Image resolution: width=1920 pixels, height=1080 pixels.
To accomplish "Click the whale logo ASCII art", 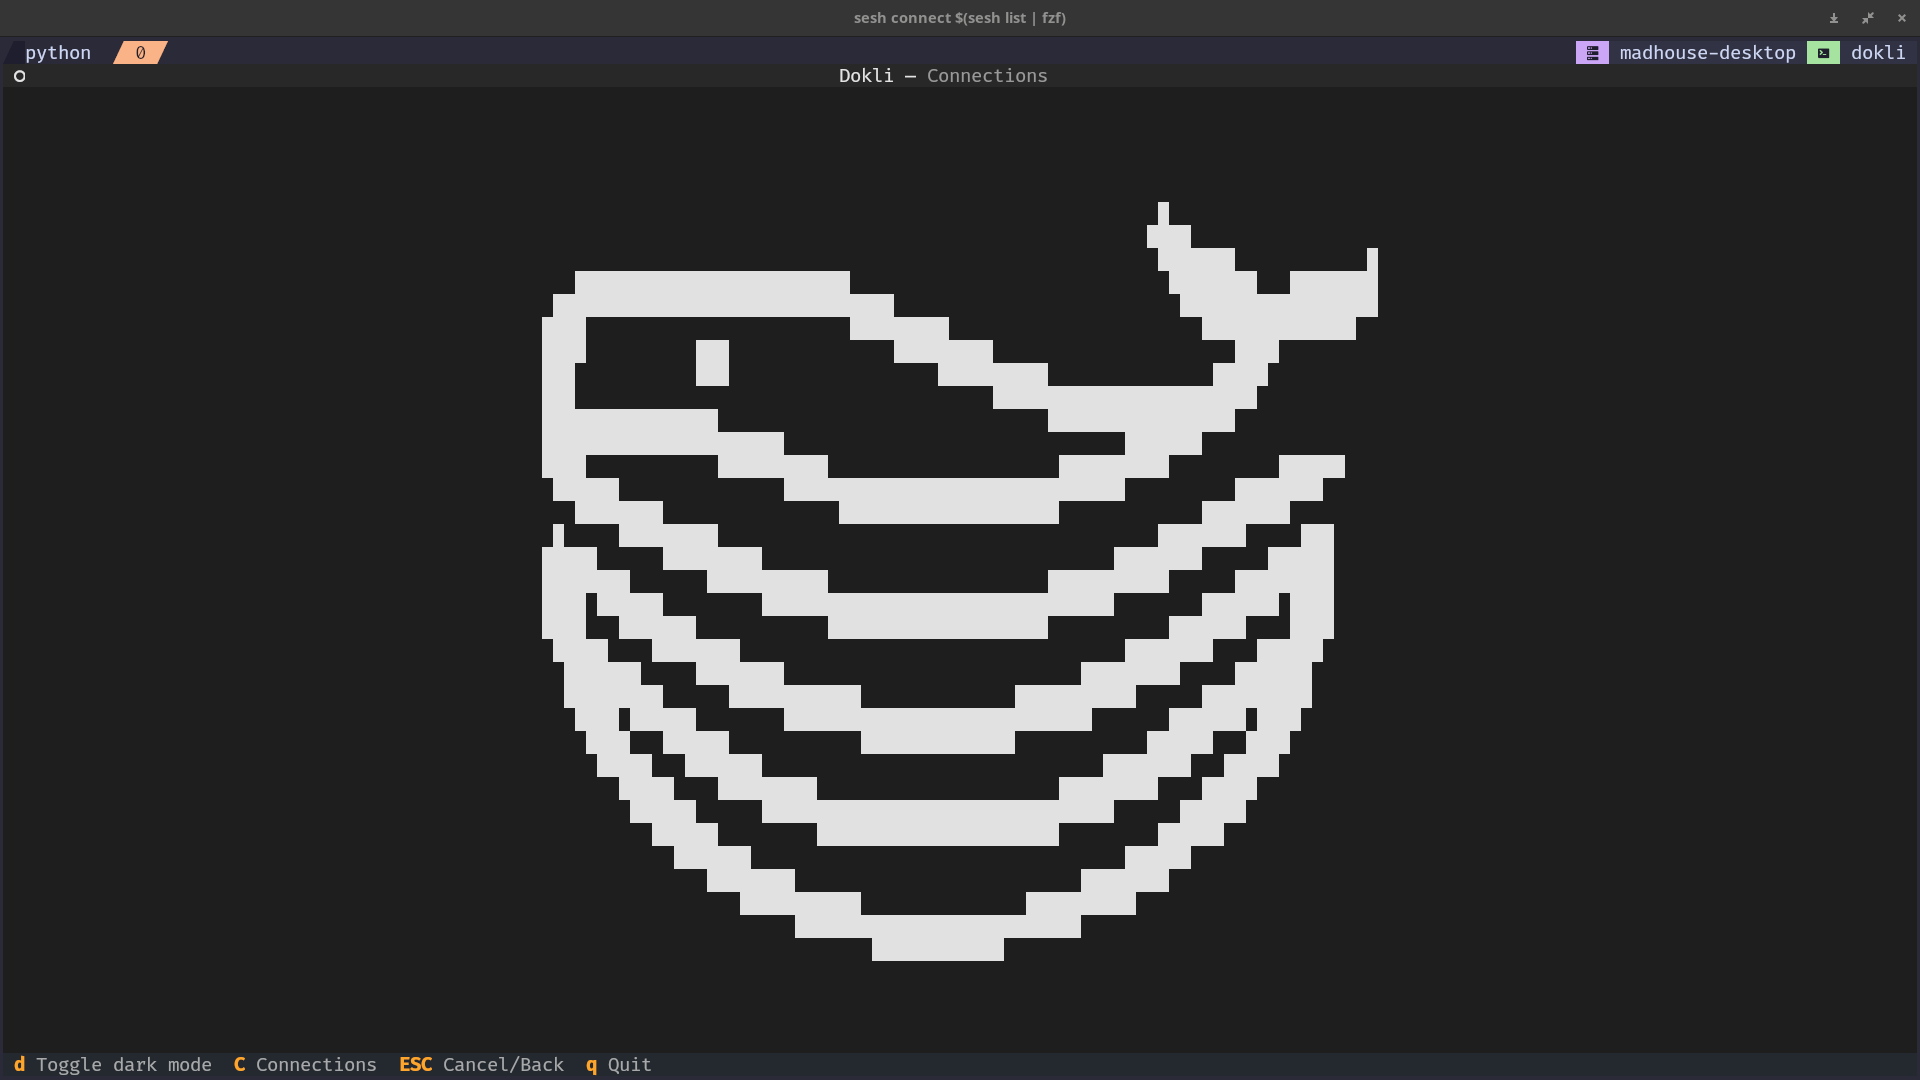I will pos(960,580).
